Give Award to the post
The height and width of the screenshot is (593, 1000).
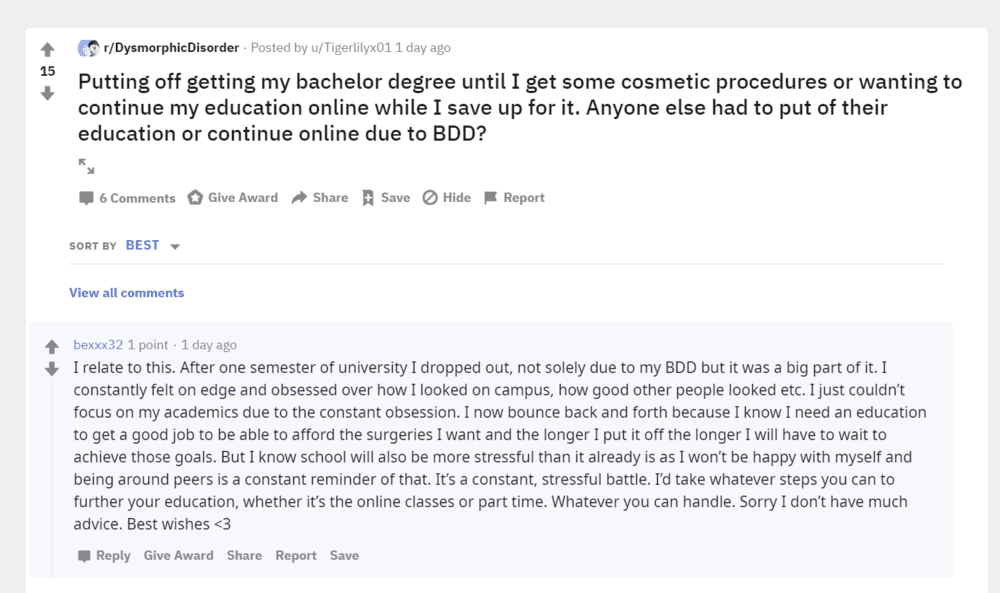[233, 198]
